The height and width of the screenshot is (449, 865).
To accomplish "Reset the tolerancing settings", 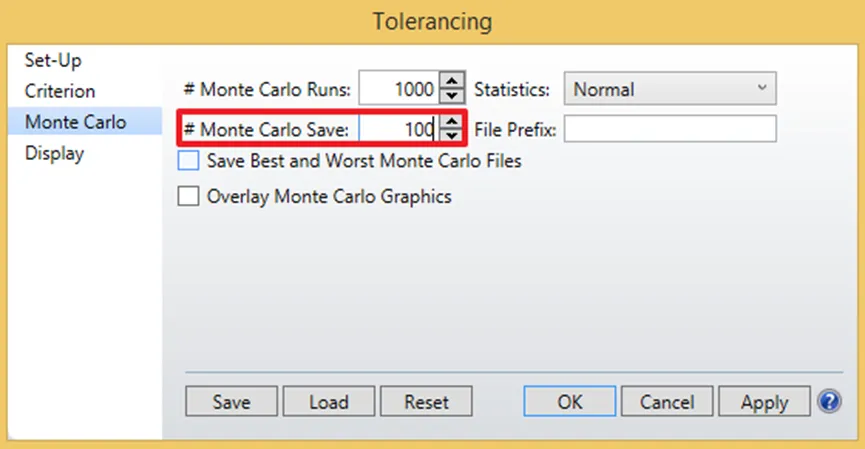I will (426, 401).
